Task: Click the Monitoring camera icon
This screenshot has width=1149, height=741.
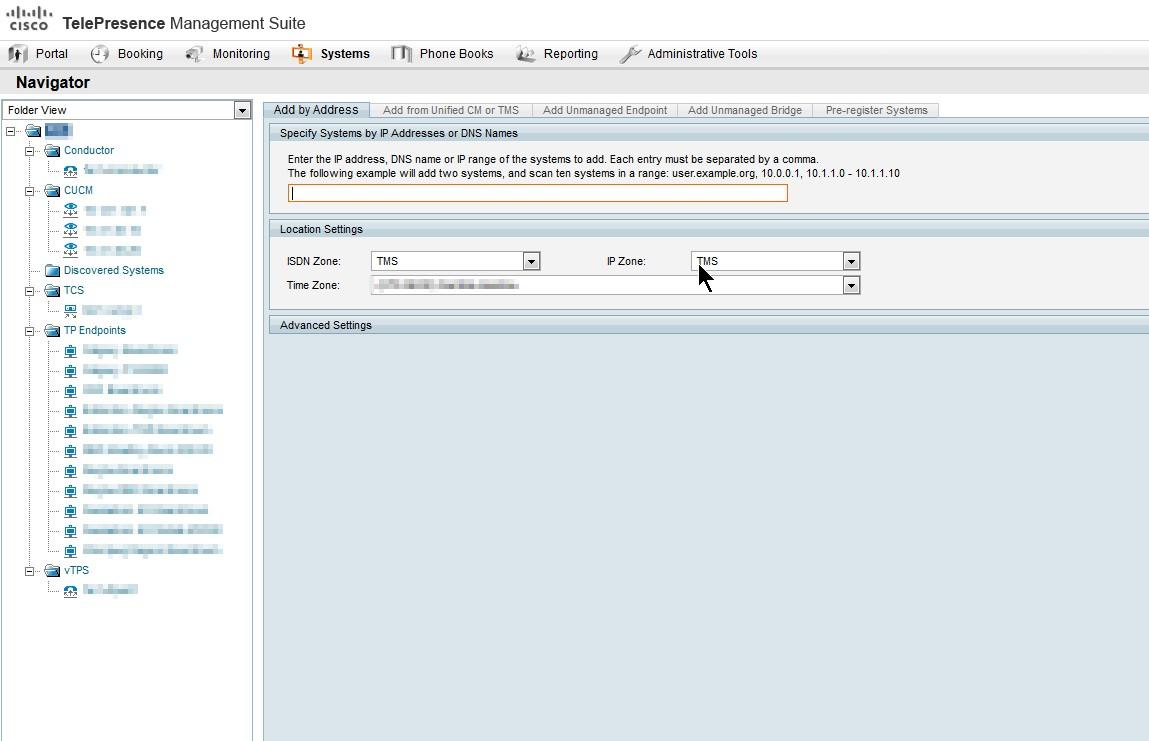Action: pos(194,54)
